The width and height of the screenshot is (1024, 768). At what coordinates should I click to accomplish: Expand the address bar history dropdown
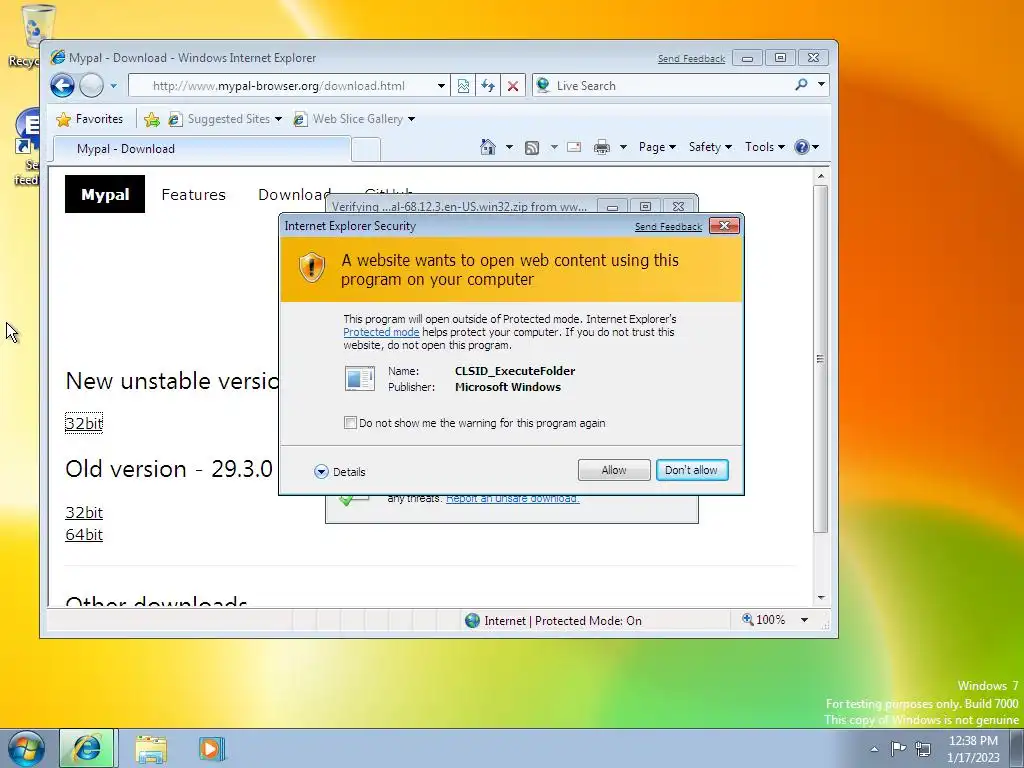[x=441, y=86]
